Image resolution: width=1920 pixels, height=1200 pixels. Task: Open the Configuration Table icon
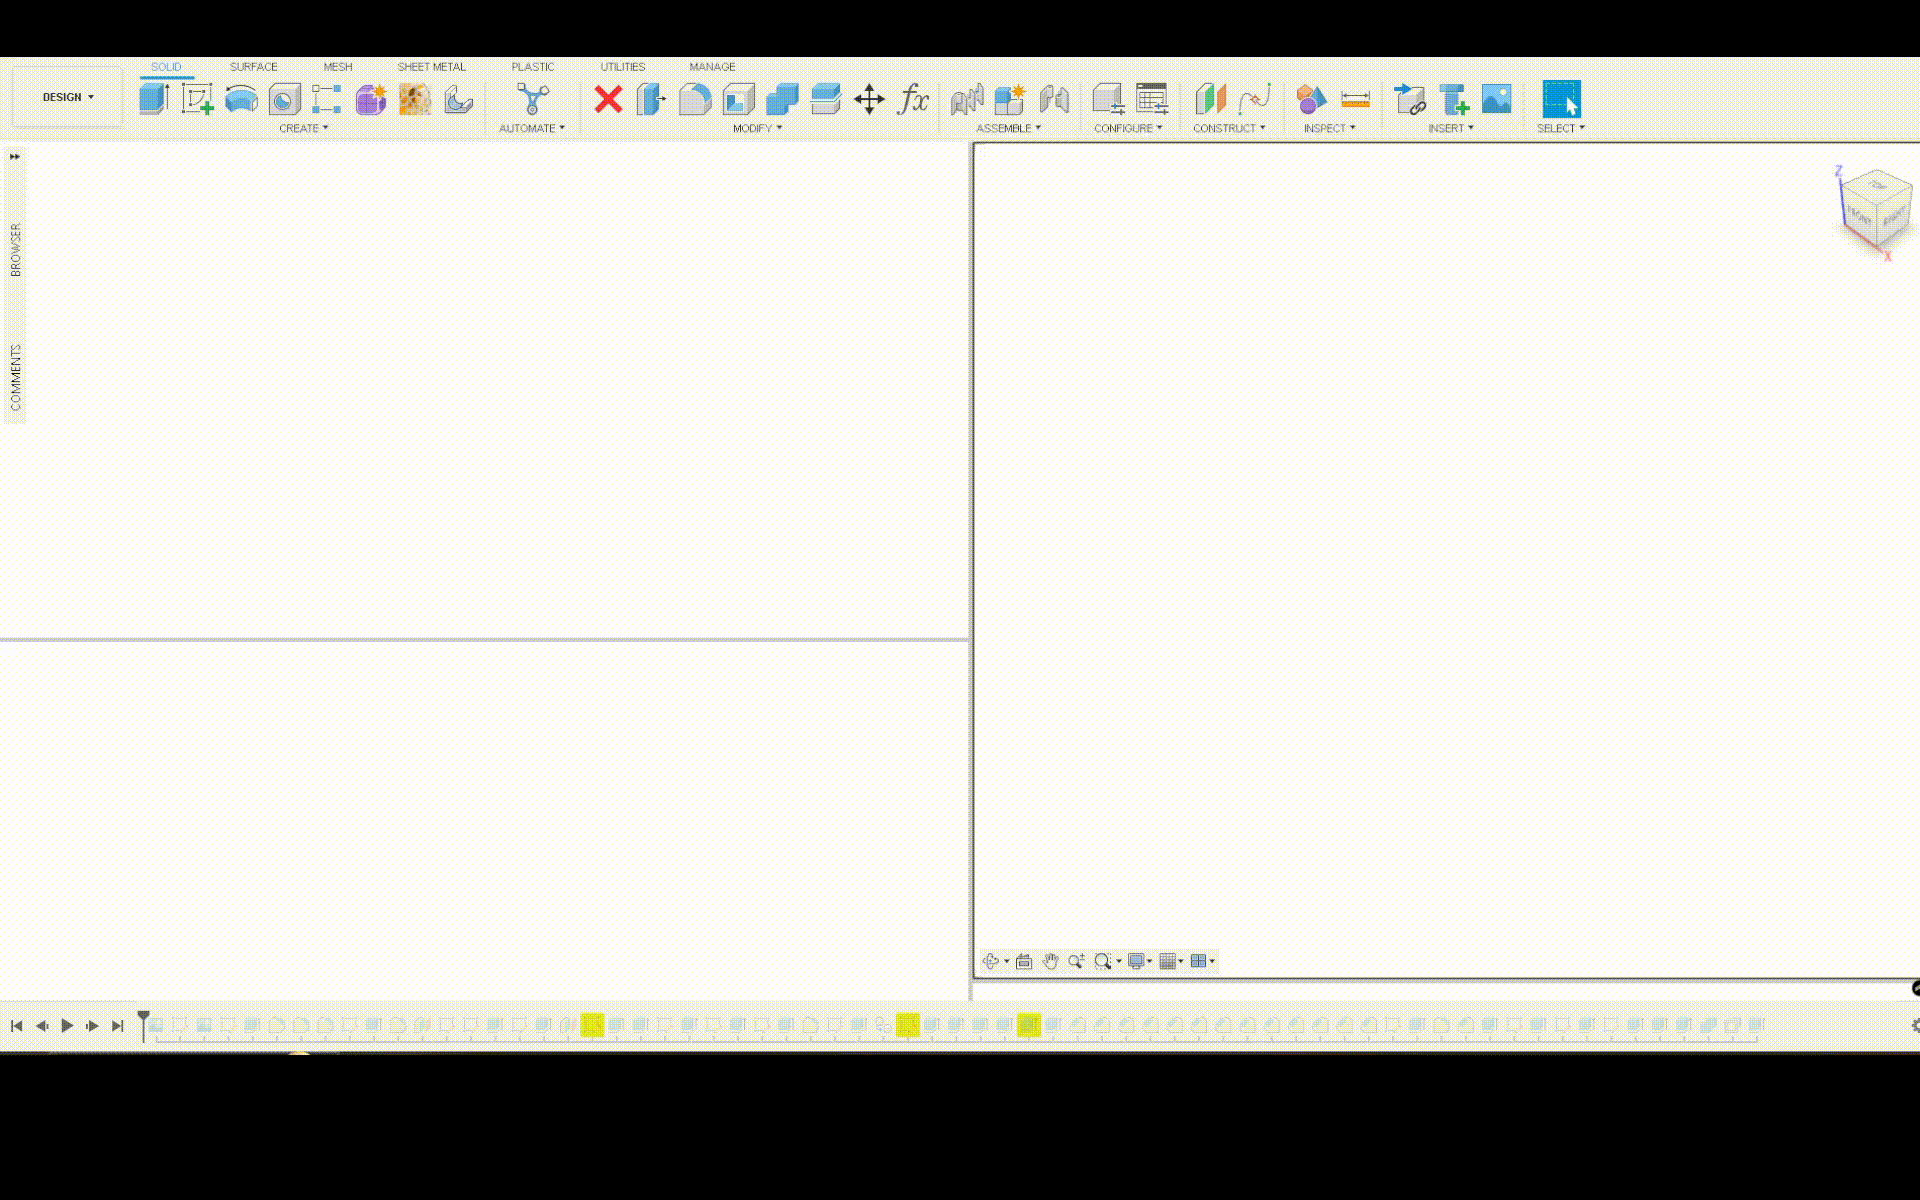(1152, 99)
